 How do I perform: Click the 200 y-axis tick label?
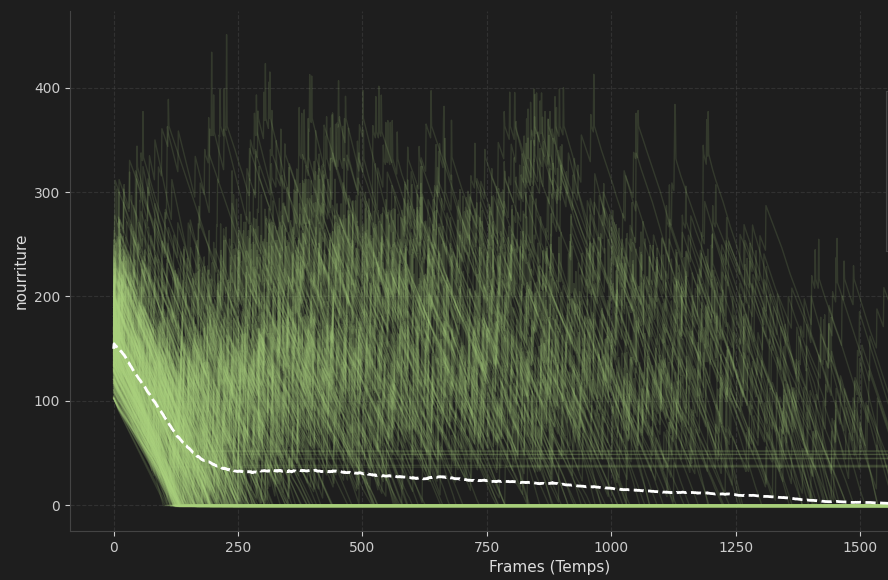(x=47, y=297)
